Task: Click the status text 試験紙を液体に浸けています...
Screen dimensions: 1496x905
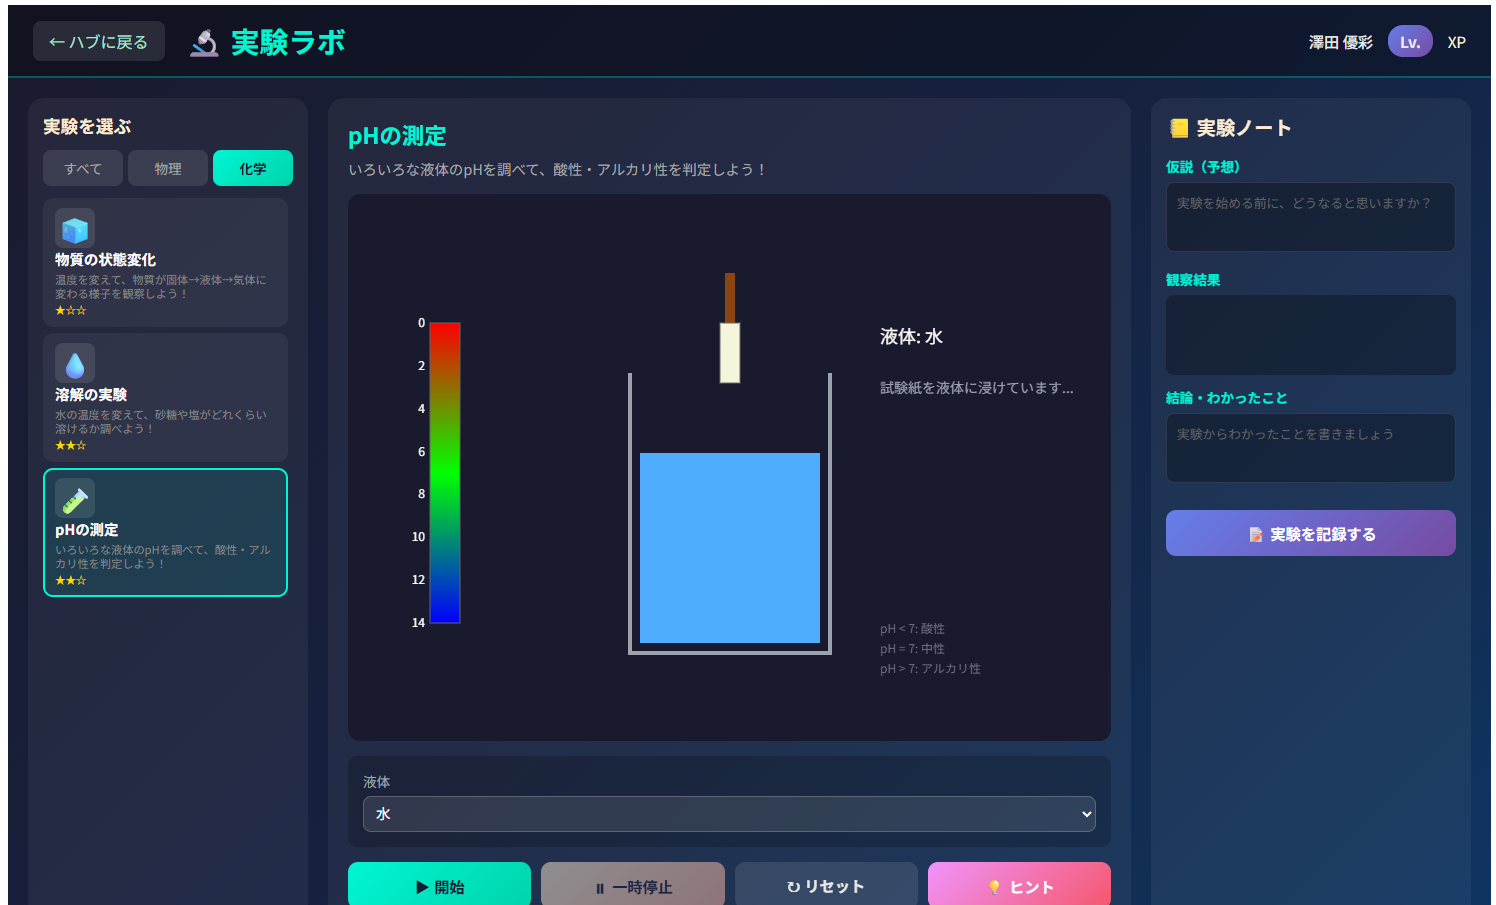Action: point(977,388)
